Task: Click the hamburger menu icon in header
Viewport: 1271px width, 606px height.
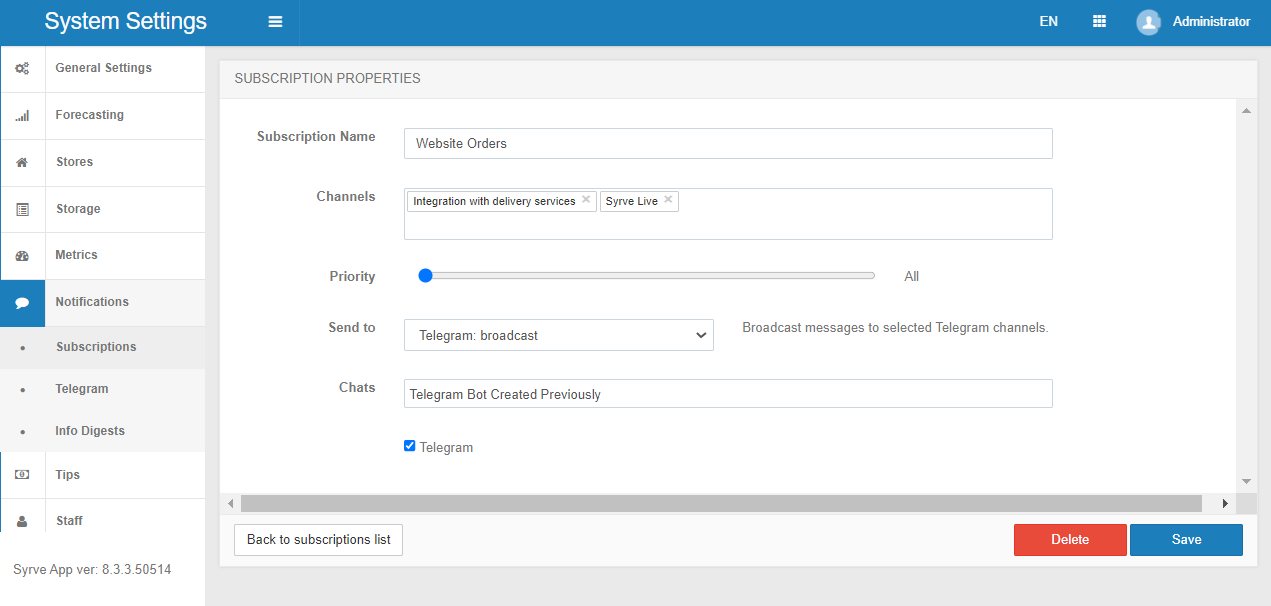Action: click(275, 22)
